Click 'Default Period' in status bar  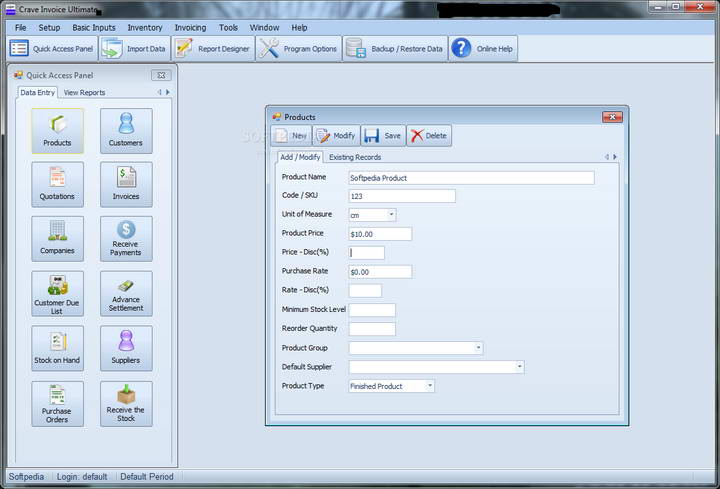pos(147,477)
